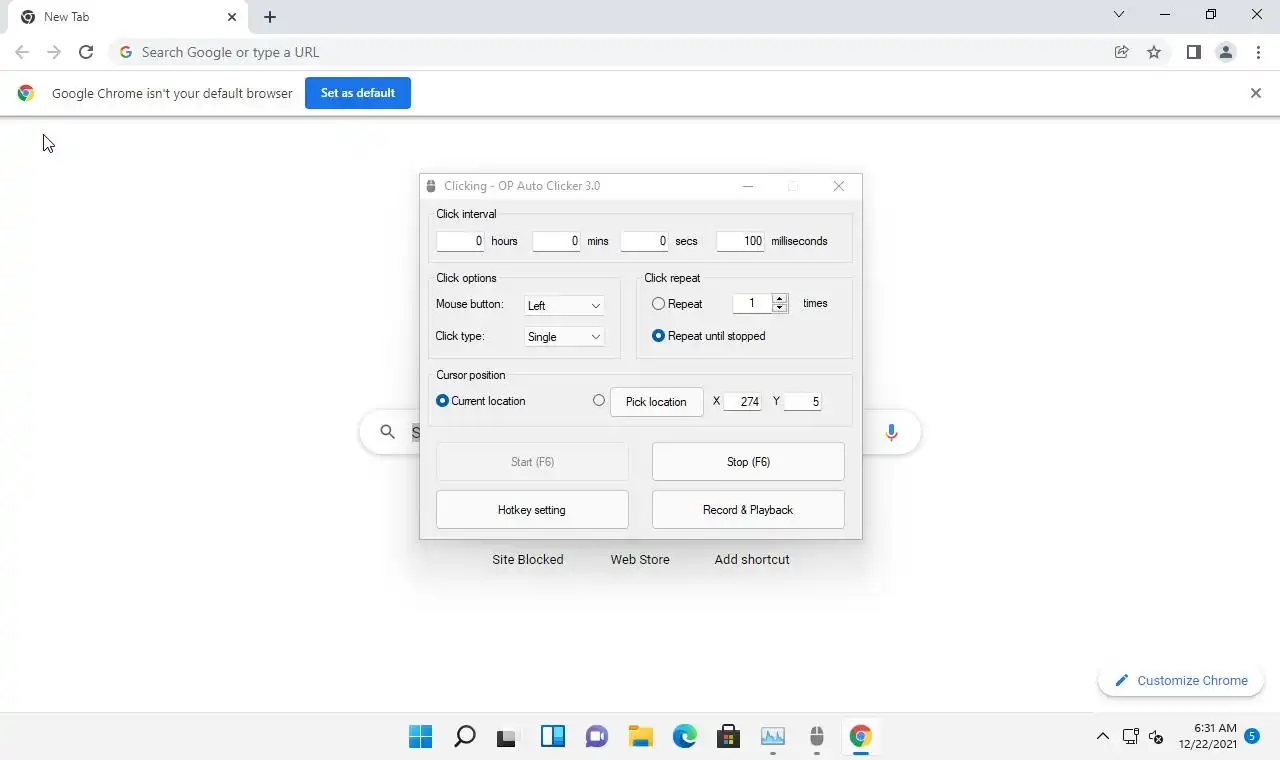The image size is (1280, 760).
Task: Open Widgets from taskbar
Action: point(552,737)
